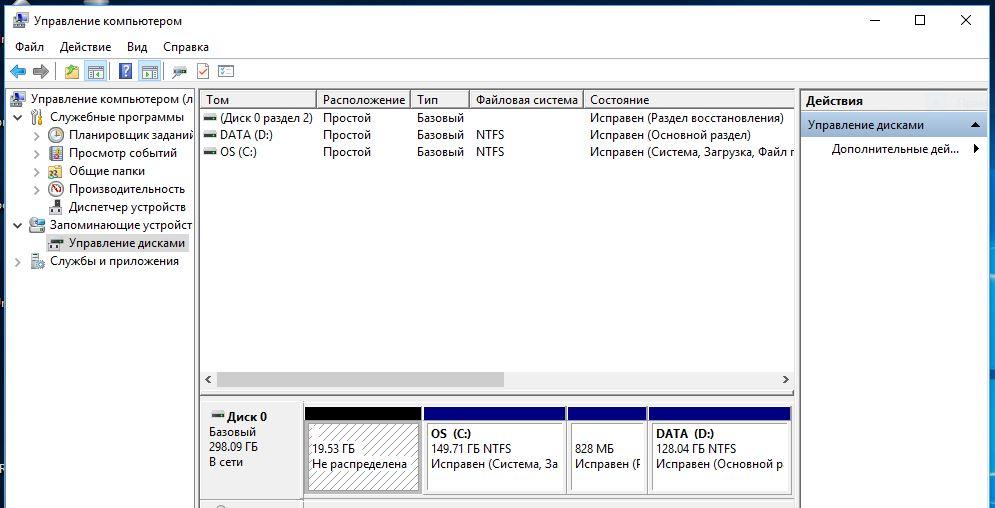The image size is (995, 508).
Task: Open Help with the blue question mark icon
Action: pyautogui.click(x=126, y=72)
